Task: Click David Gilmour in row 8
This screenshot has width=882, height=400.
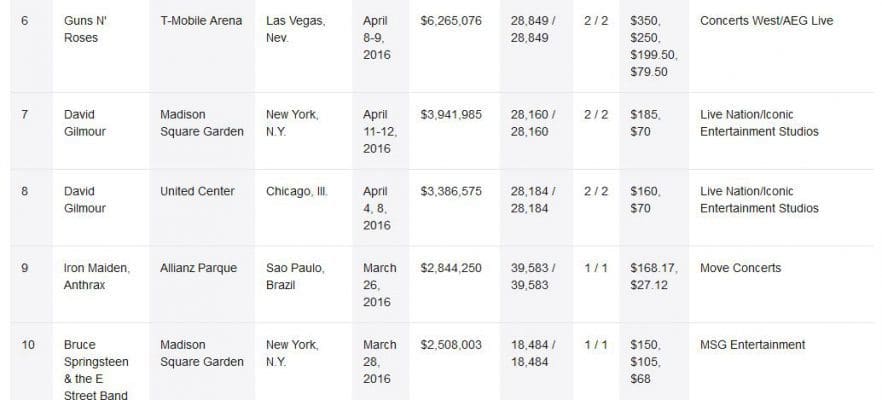Action: [x=84, y=200]
